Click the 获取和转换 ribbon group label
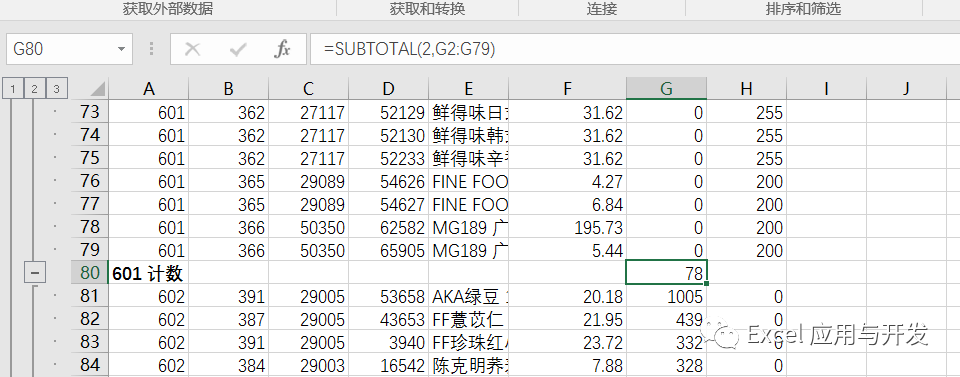This screenshot has height=377, width=960. 427,9
